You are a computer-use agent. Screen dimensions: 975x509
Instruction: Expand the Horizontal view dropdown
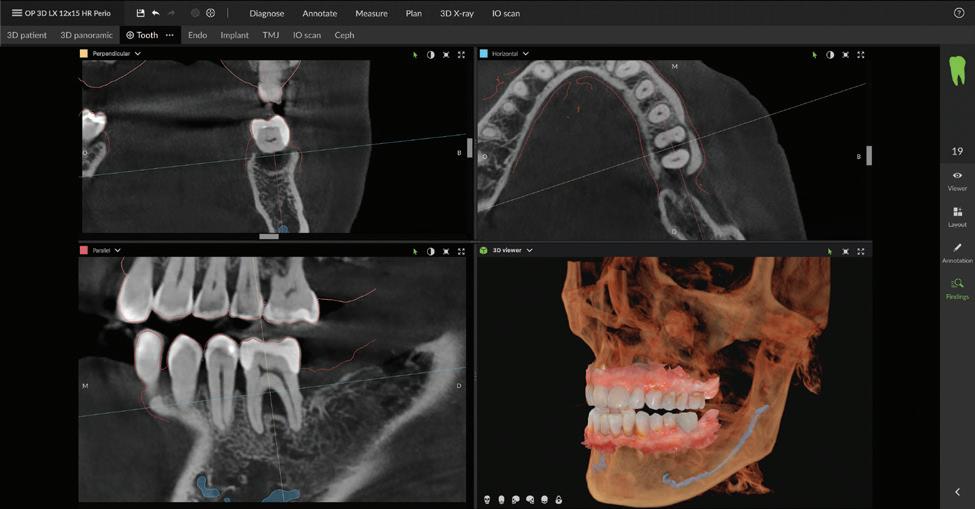coord(525,53)
